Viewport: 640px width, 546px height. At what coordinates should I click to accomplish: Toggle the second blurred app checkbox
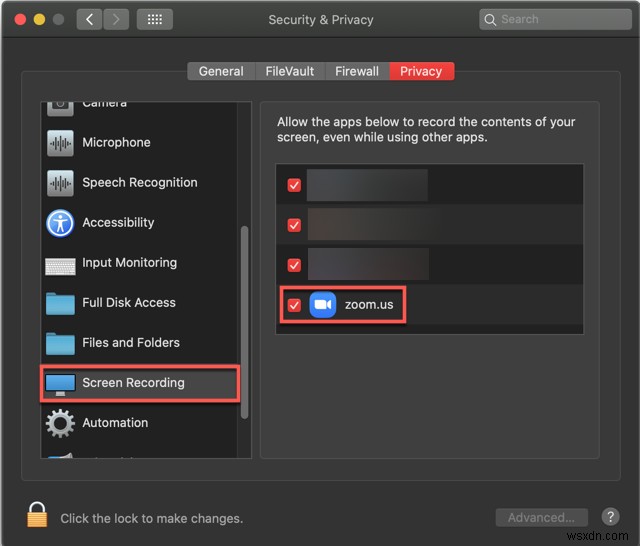pos(294,225)
